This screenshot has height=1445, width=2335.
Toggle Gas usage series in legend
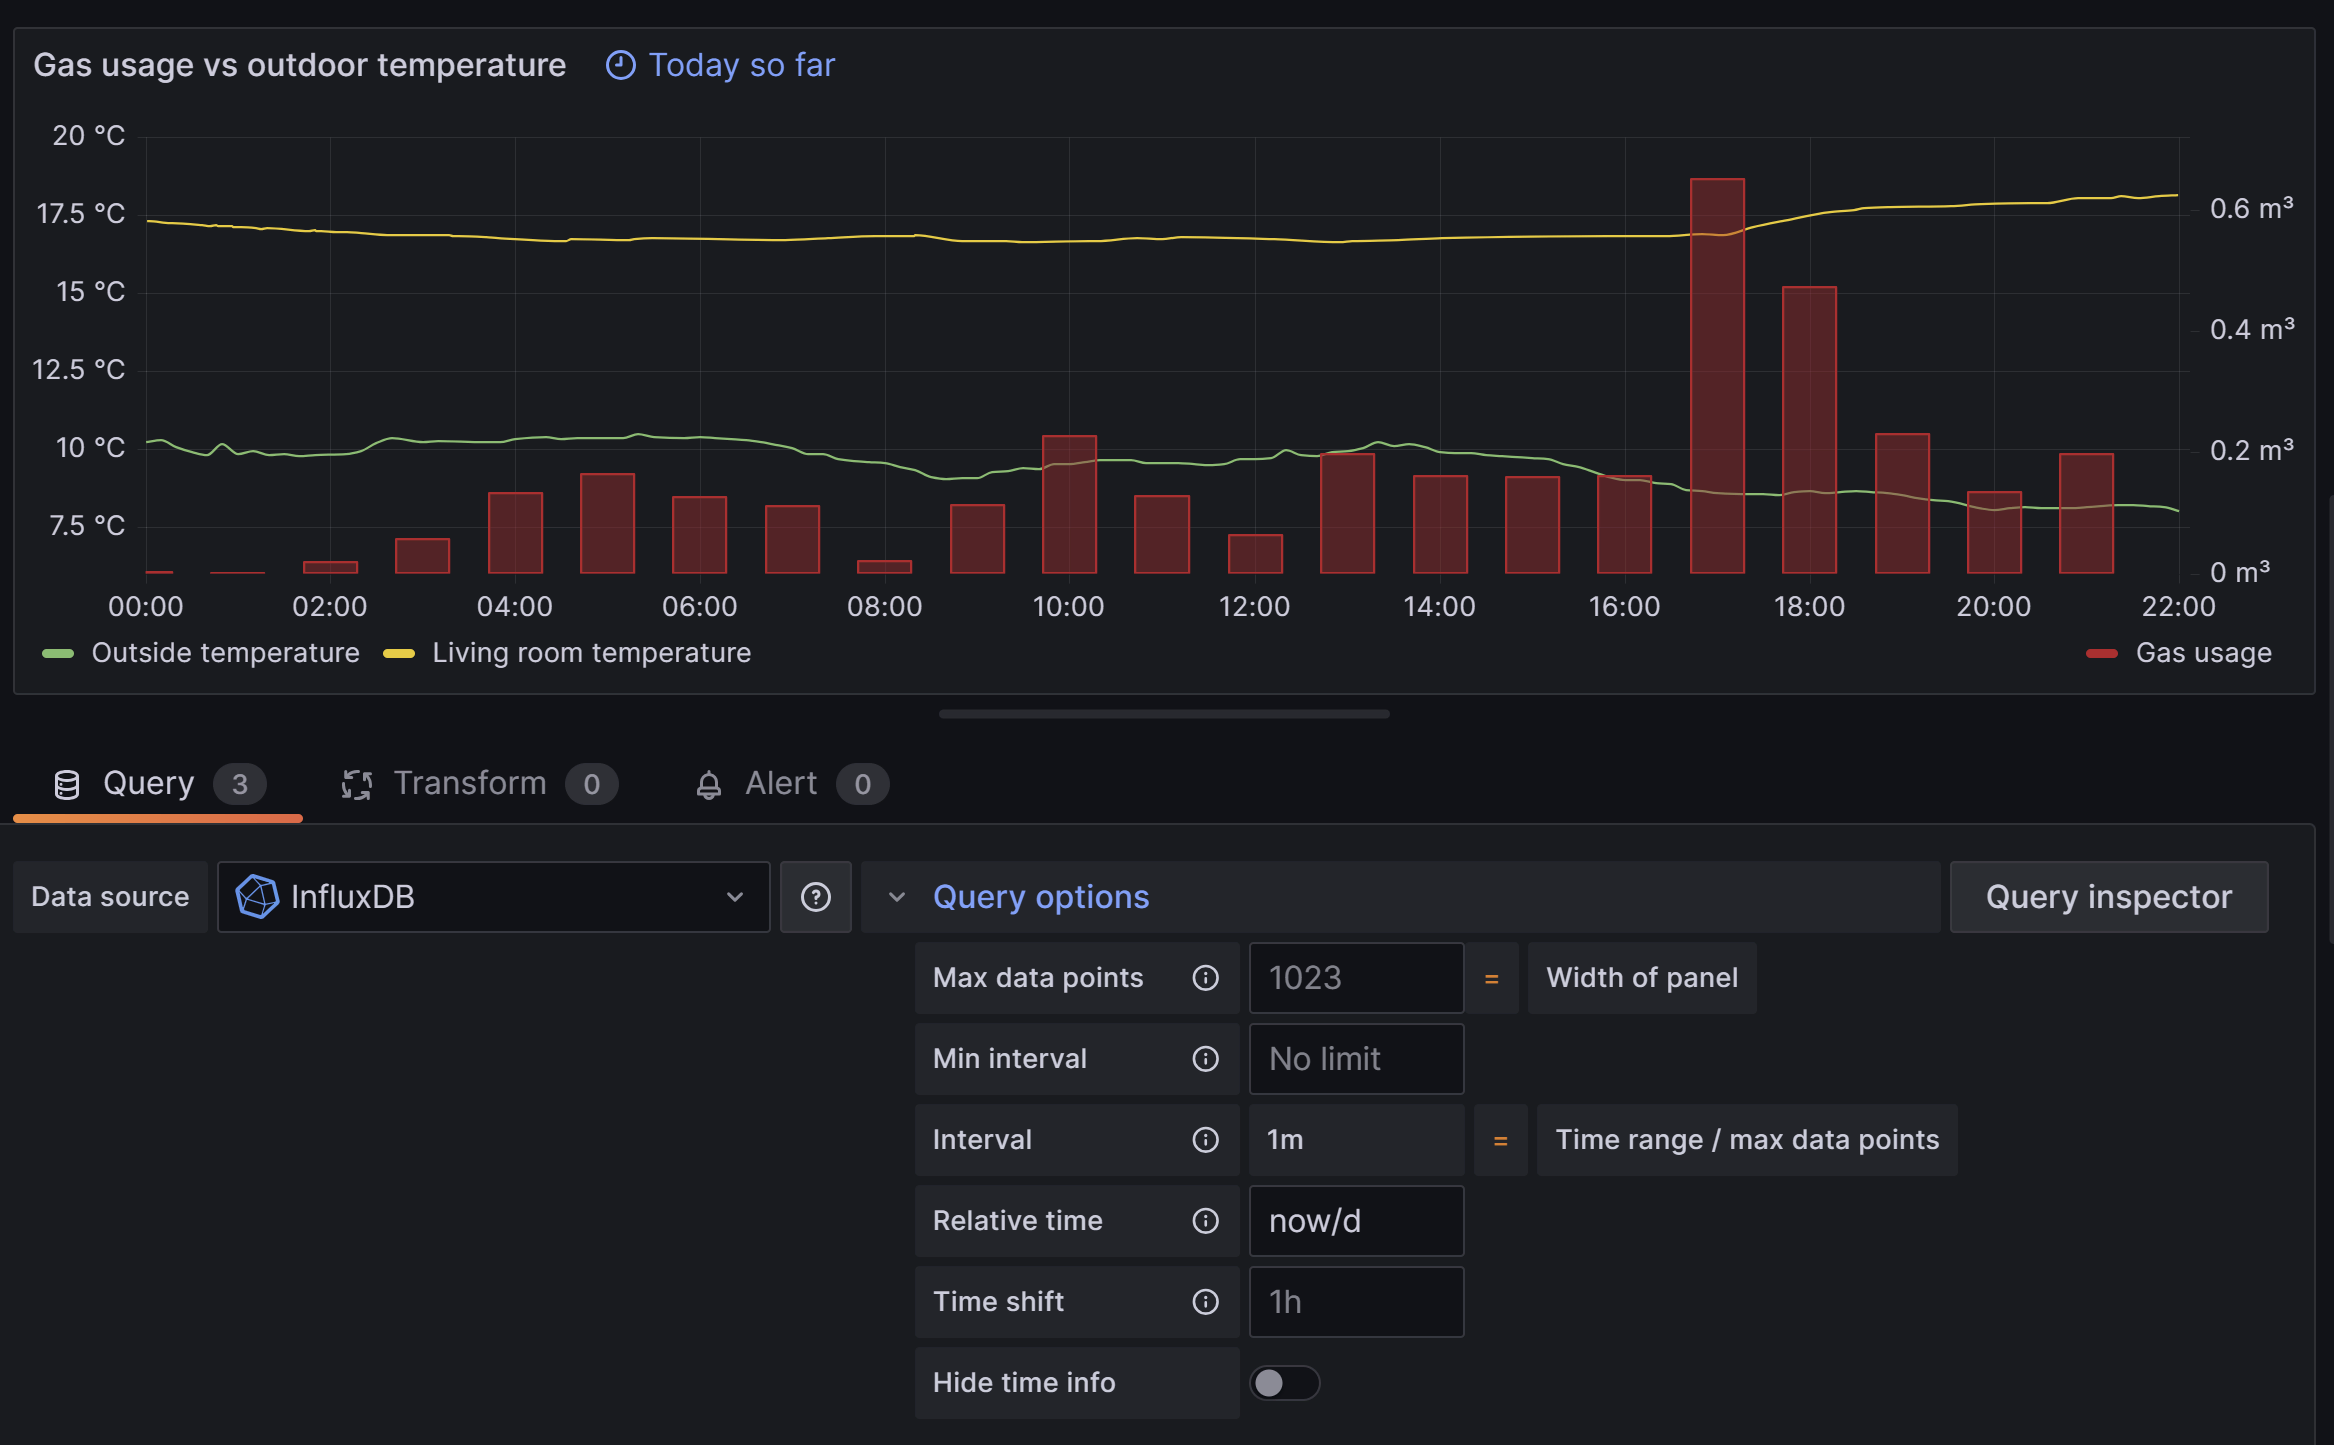[2203, 653]
